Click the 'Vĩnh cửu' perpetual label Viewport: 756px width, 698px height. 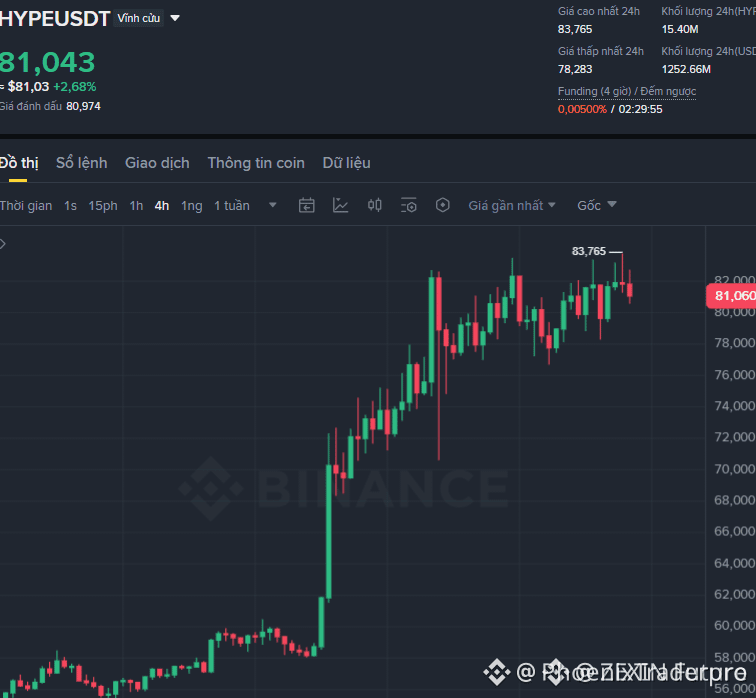[138, 18]
